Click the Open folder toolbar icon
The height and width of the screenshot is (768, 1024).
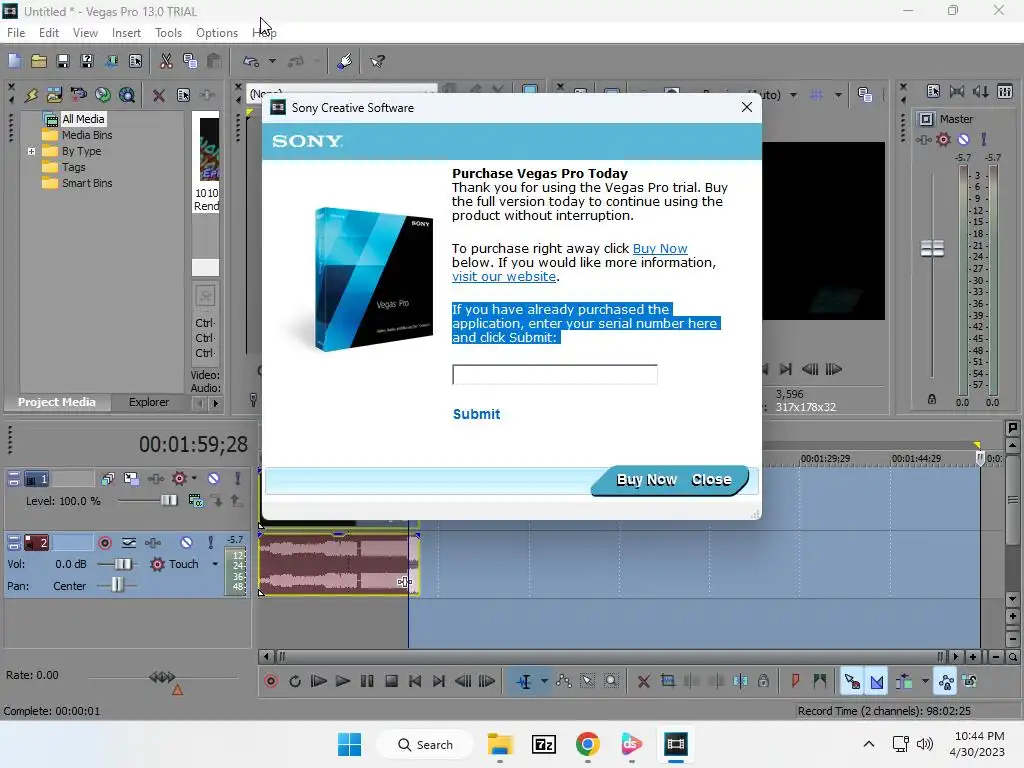point(39,61)
